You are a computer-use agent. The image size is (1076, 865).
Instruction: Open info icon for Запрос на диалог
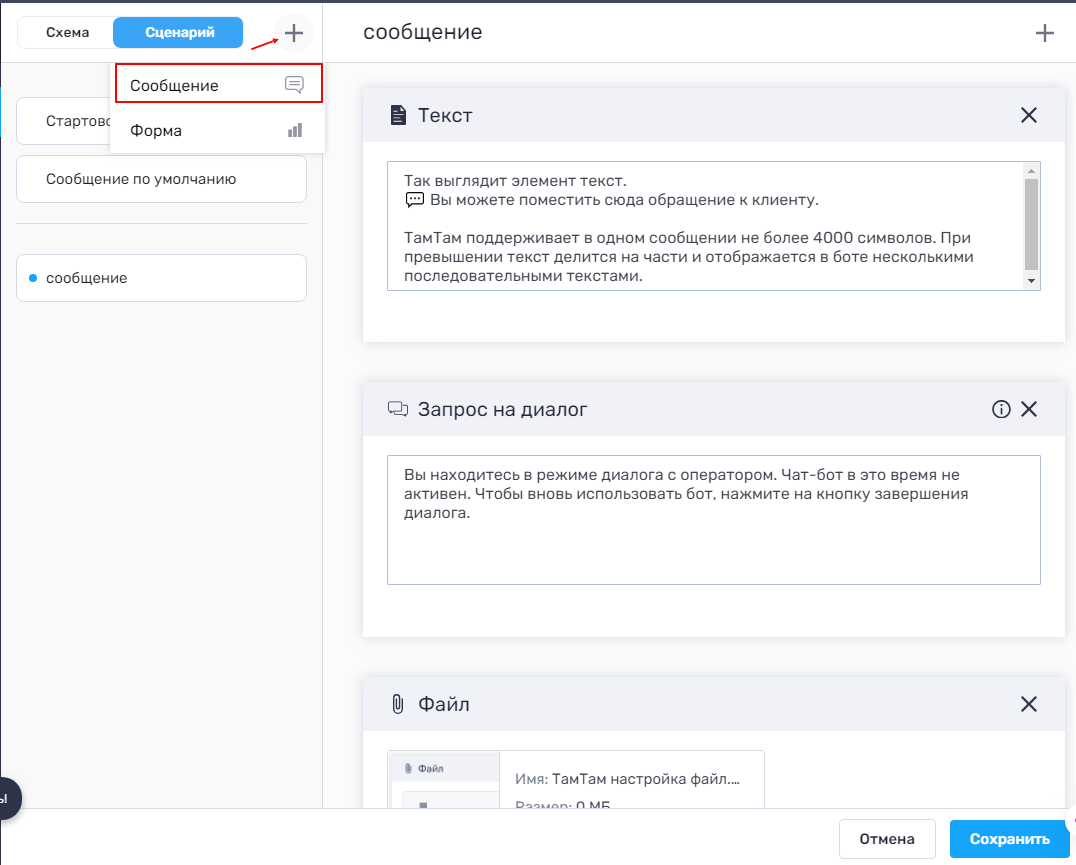(1000, 409)
